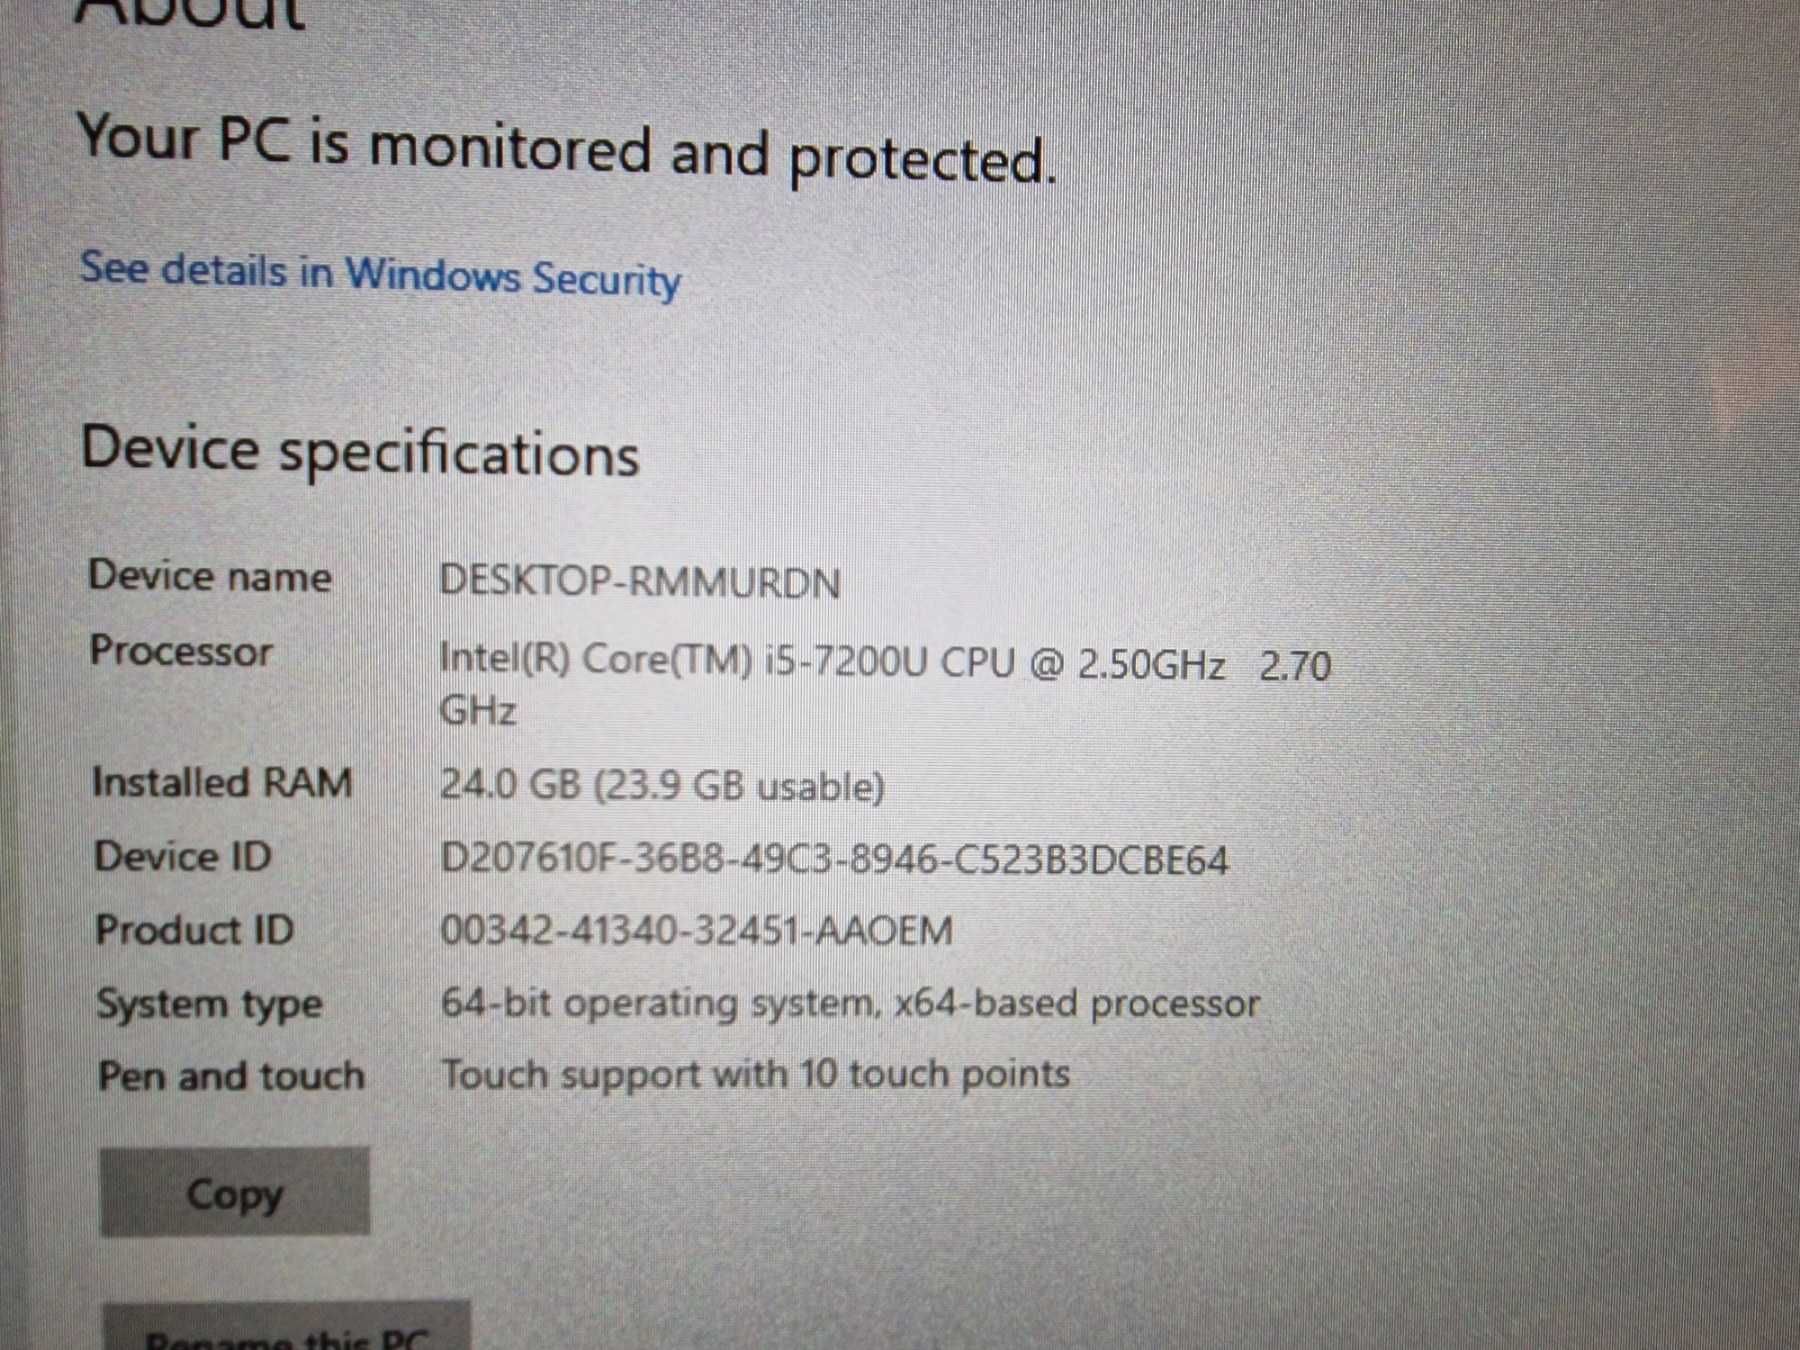
Task: Click the 'Your PC is monitored and protected' text
Action: click(x=567, y=150)
